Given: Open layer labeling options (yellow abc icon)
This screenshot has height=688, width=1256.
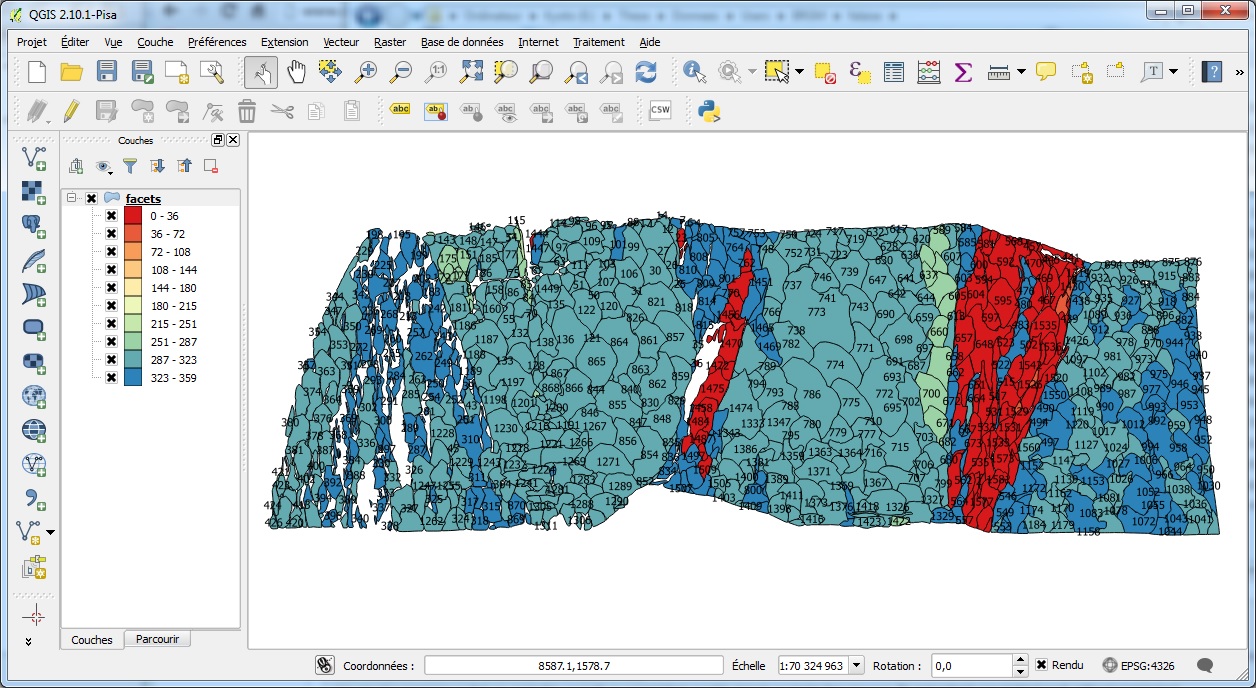Looking at the screenshot, I should (x=400, y=110).
